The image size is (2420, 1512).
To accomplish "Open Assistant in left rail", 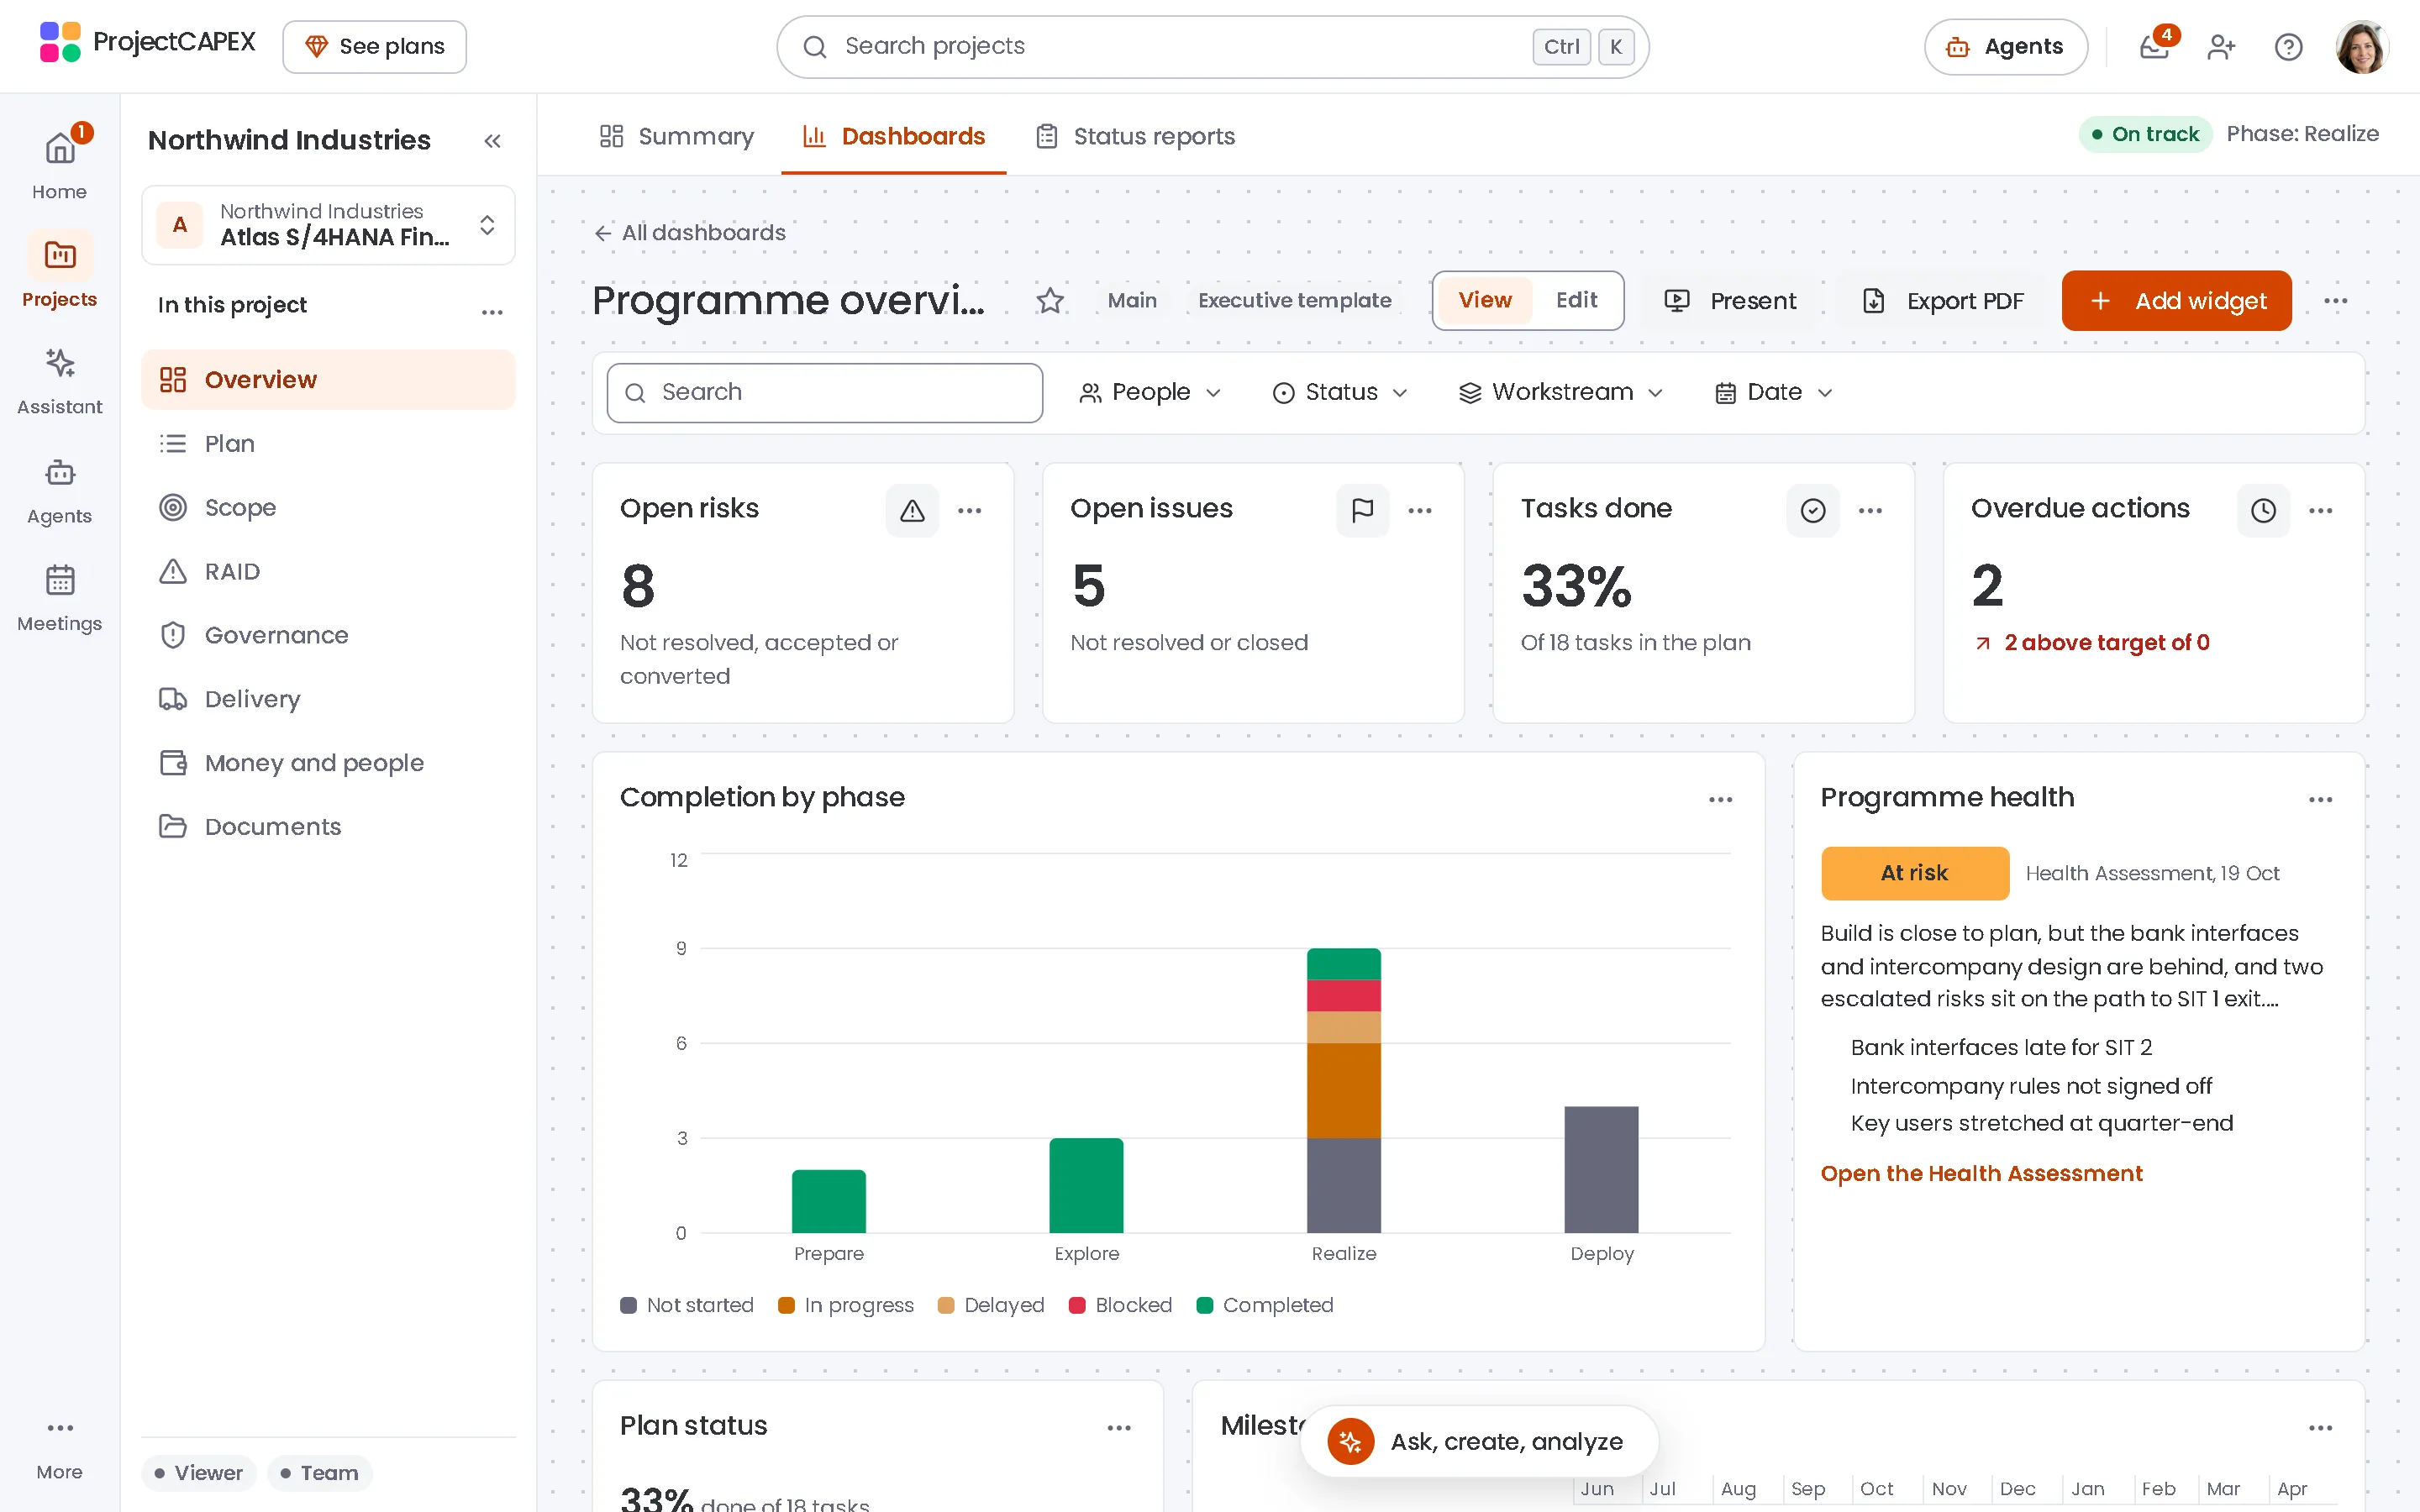I will tap(59, 380).
